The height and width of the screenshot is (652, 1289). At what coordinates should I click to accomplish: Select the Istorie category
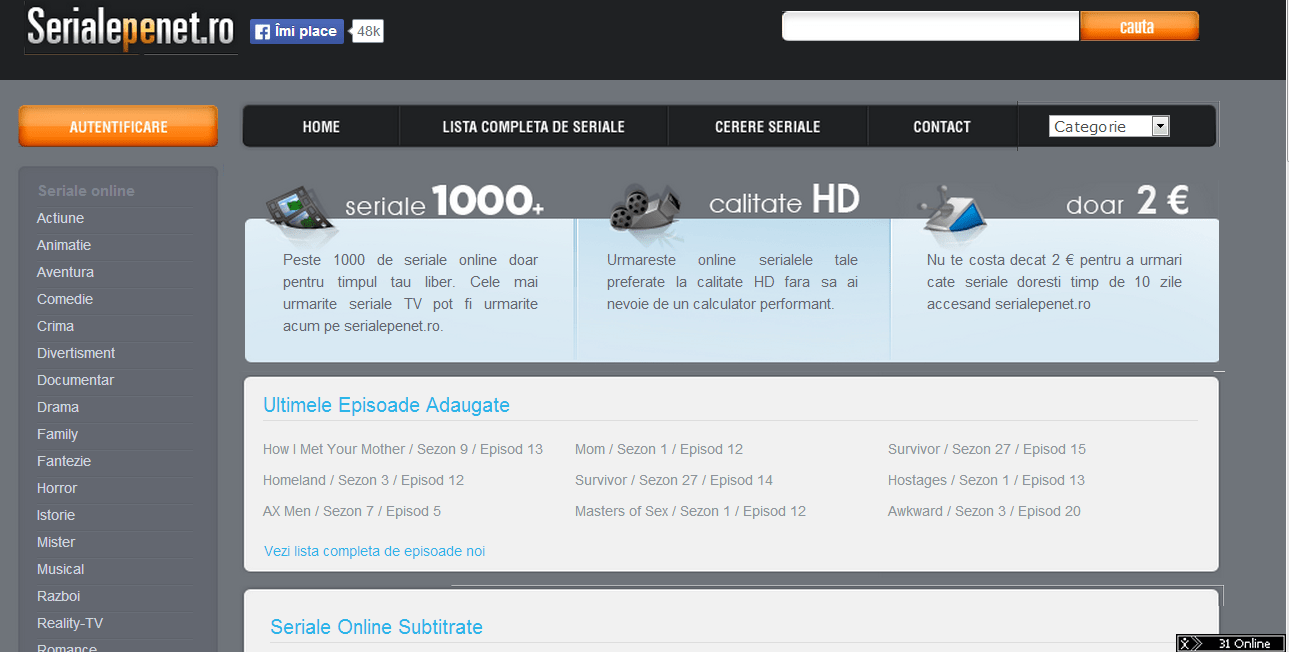[56, 515]
